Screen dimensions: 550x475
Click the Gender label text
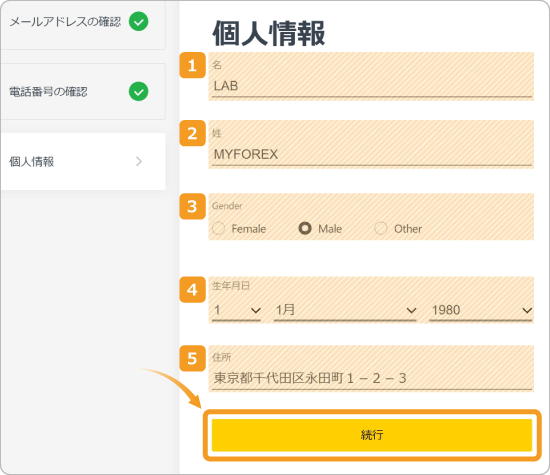[x=227, y=206]
